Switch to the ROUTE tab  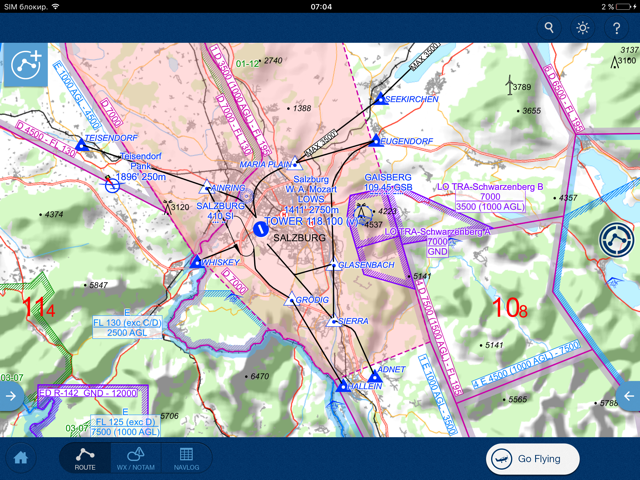click(x=85, y=458)
